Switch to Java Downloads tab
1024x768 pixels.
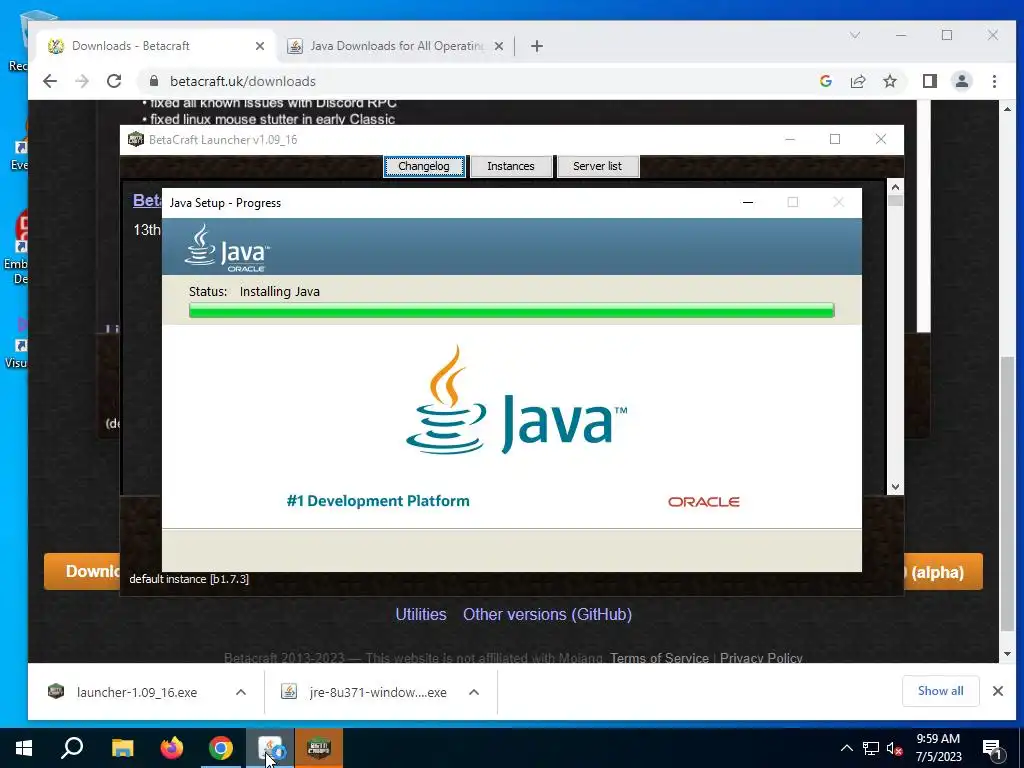click(394, 46)
